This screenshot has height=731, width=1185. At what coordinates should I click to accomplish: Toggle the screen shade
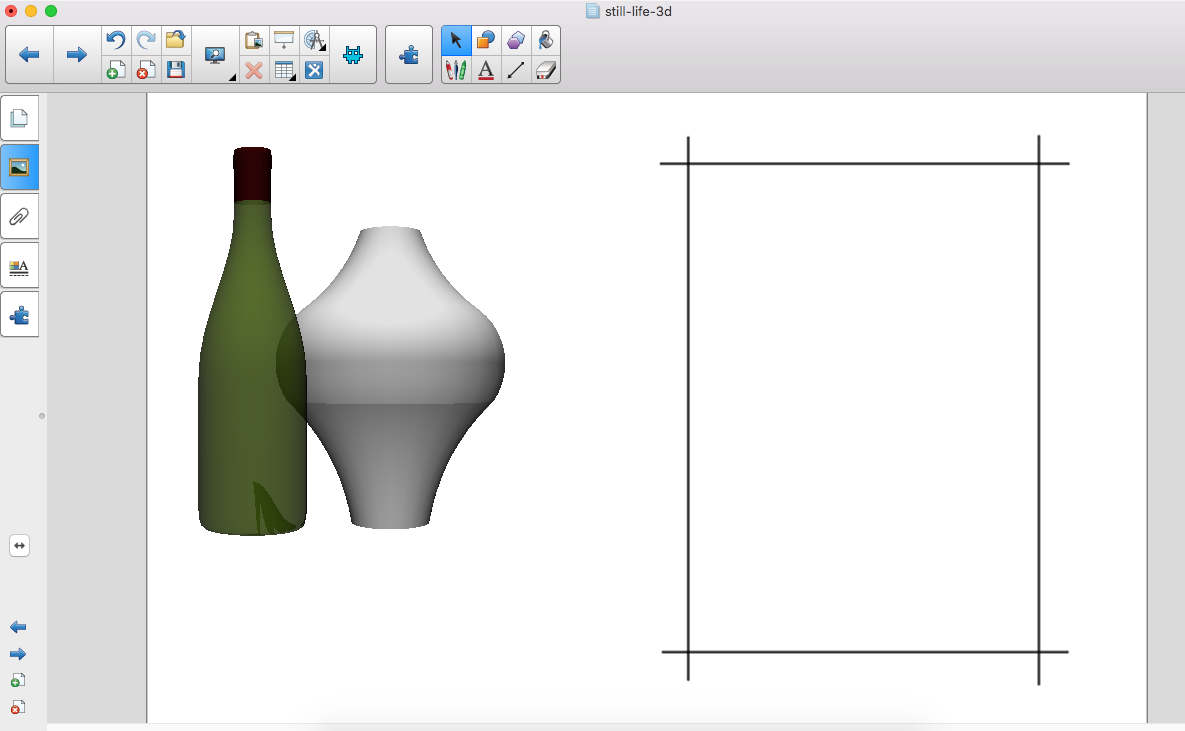(x=284, y=40)
